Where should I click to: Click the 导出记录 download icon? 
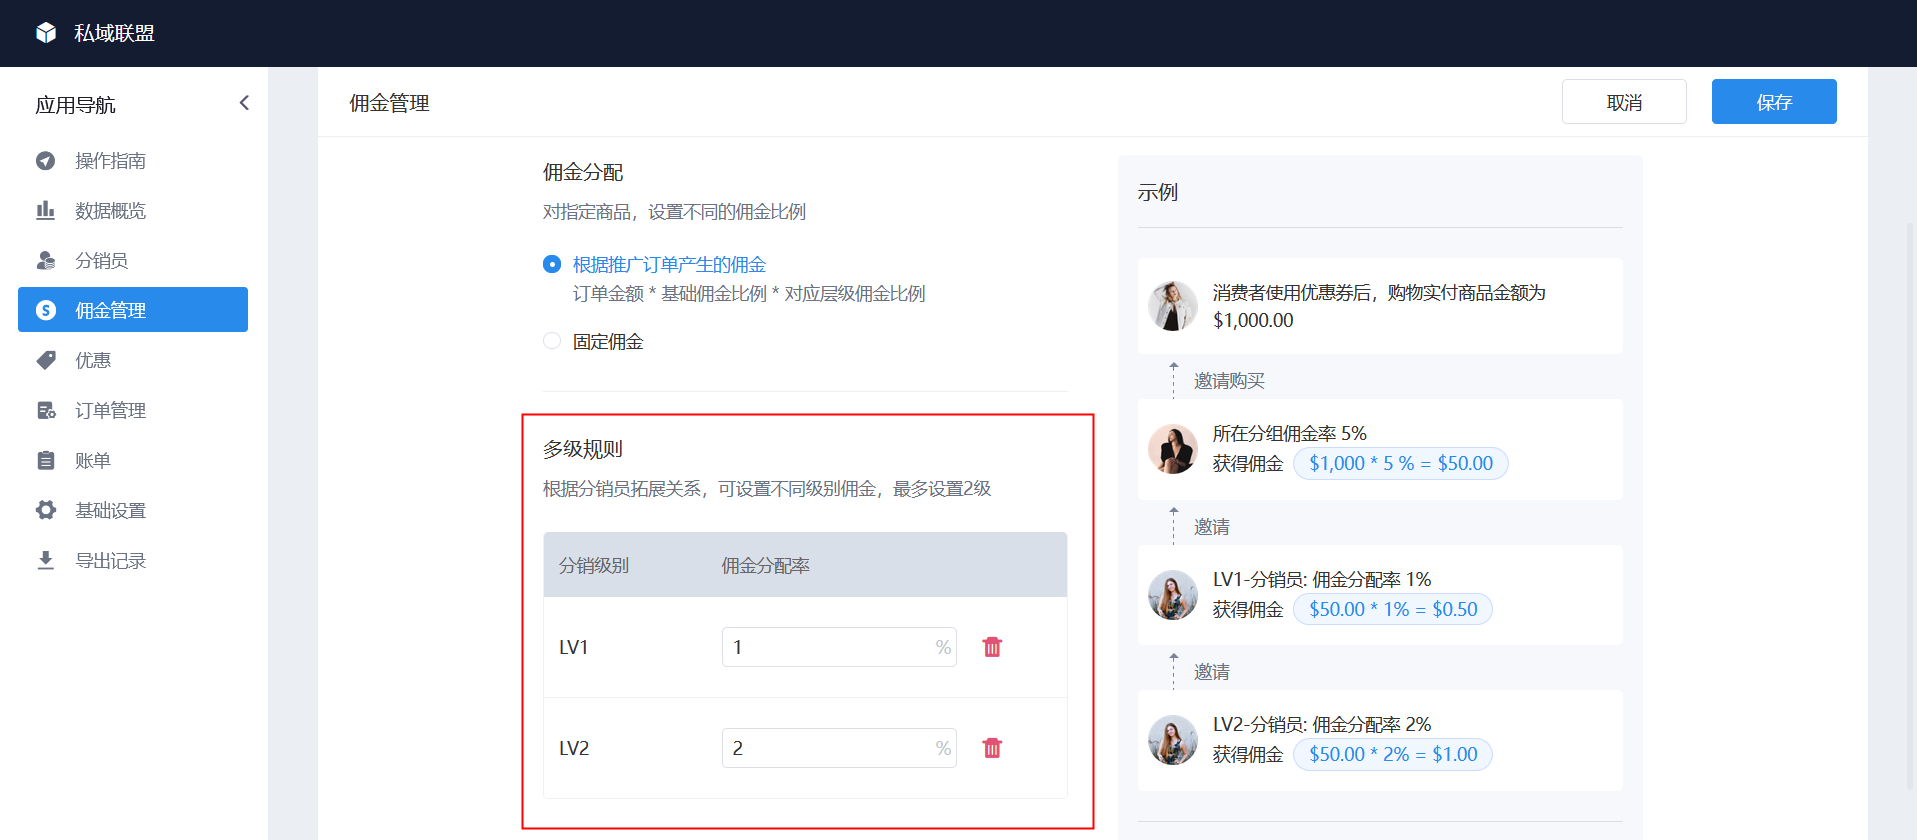pyautogui.click(x=46, y=560)
